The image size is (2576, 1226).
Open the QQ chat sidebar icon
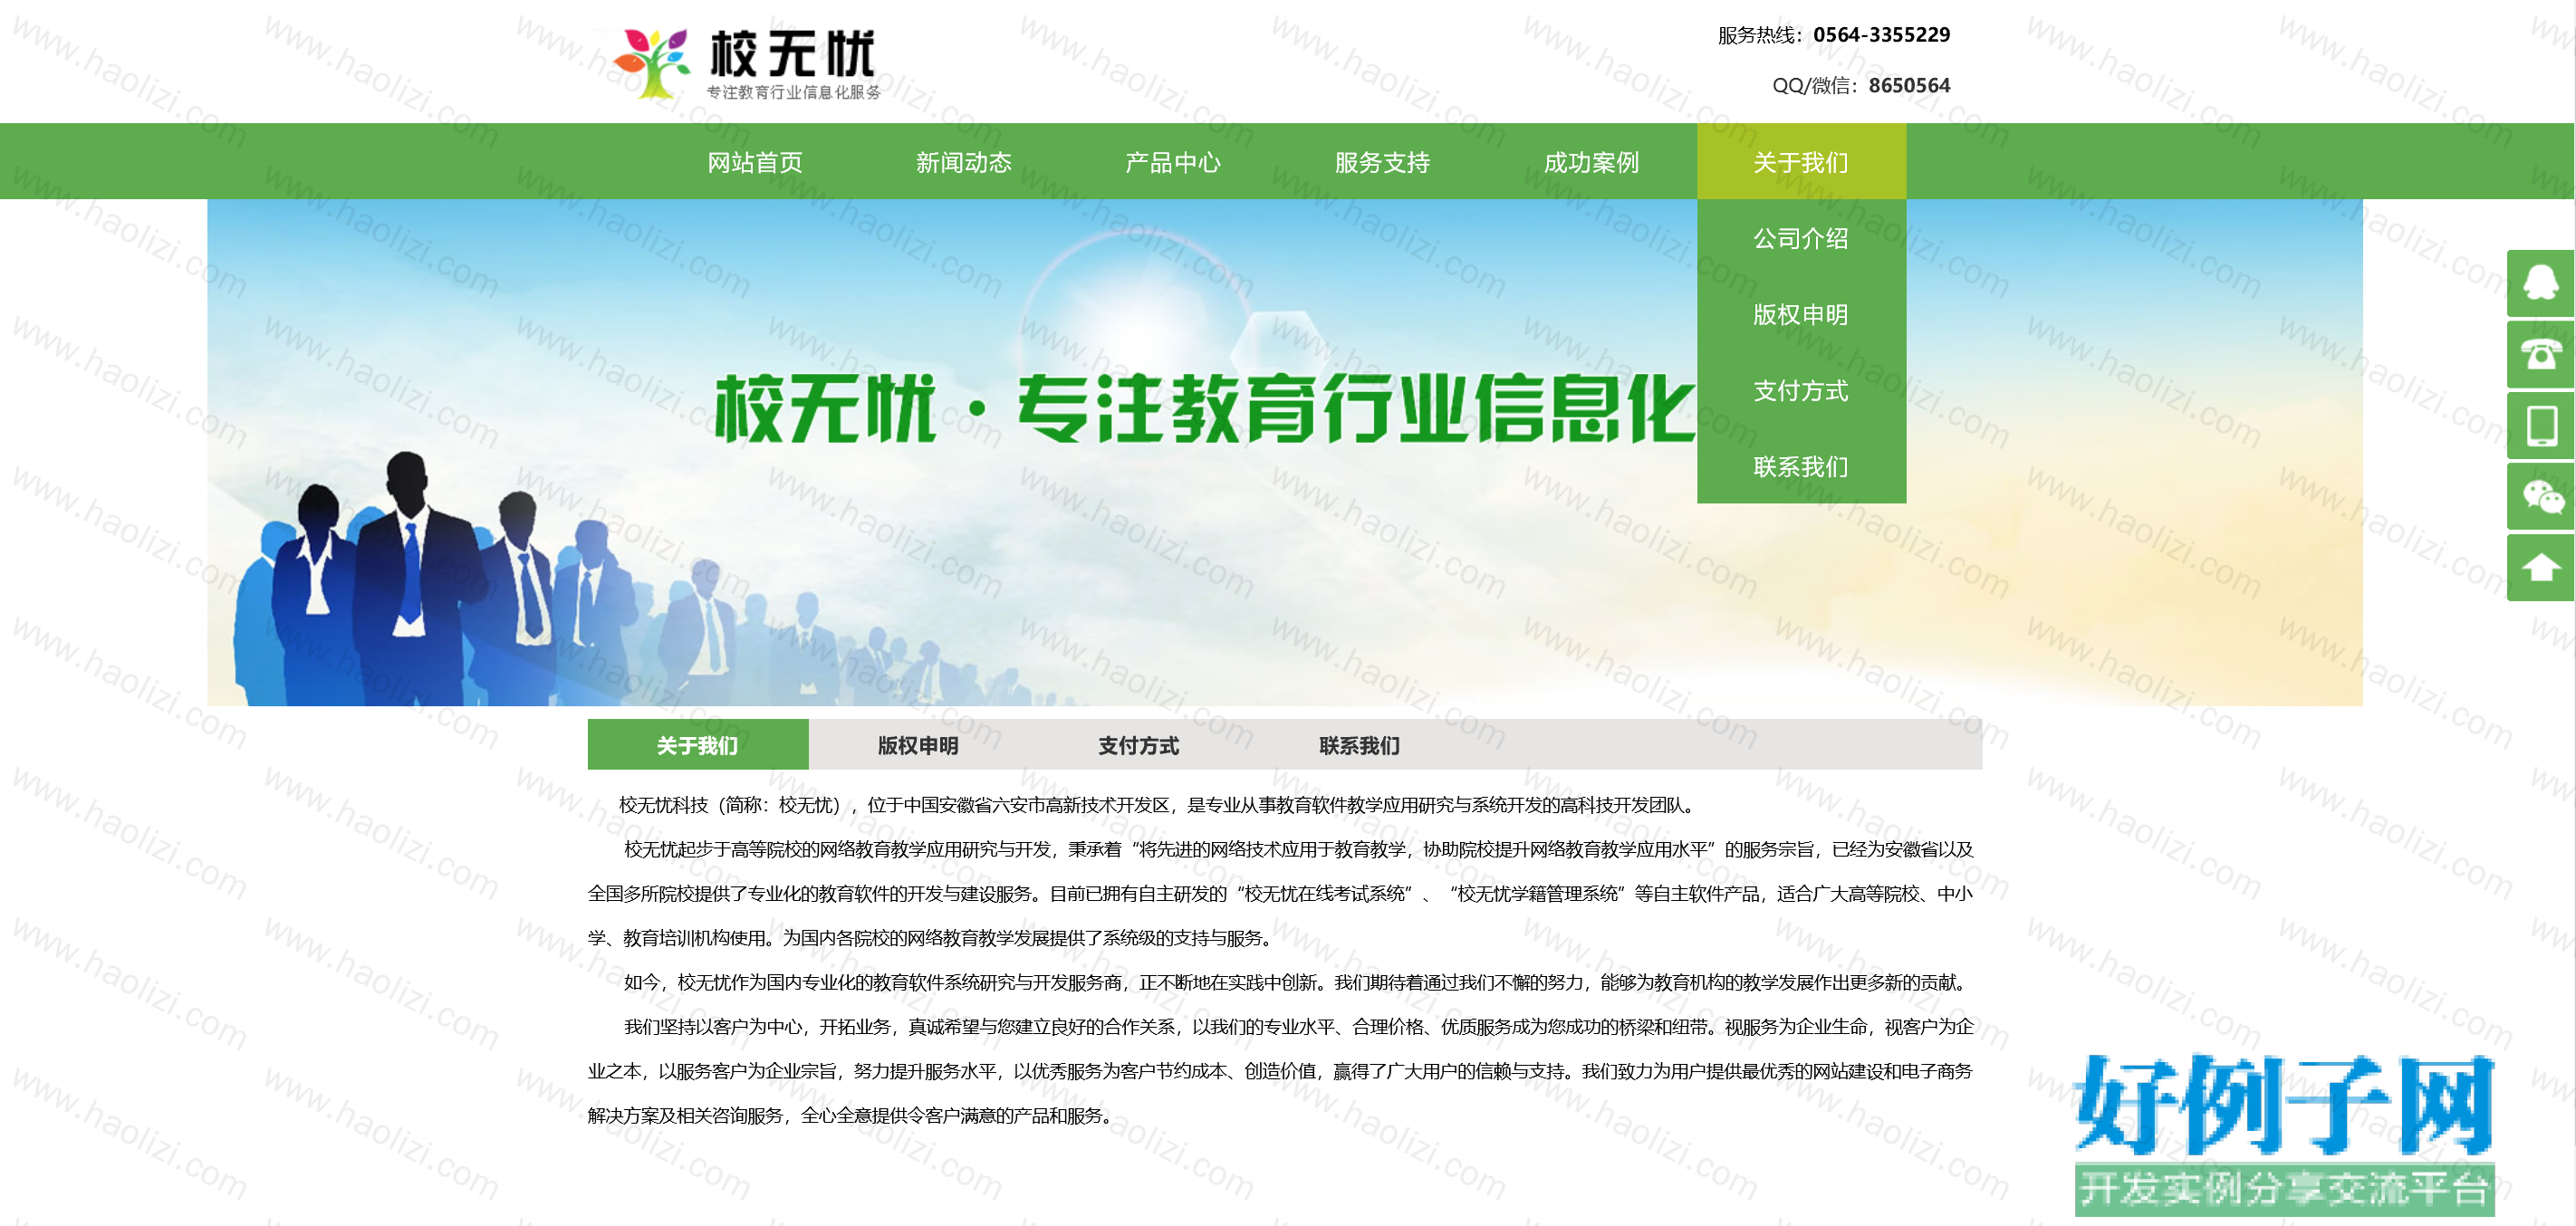click(x=2540, y=283)
